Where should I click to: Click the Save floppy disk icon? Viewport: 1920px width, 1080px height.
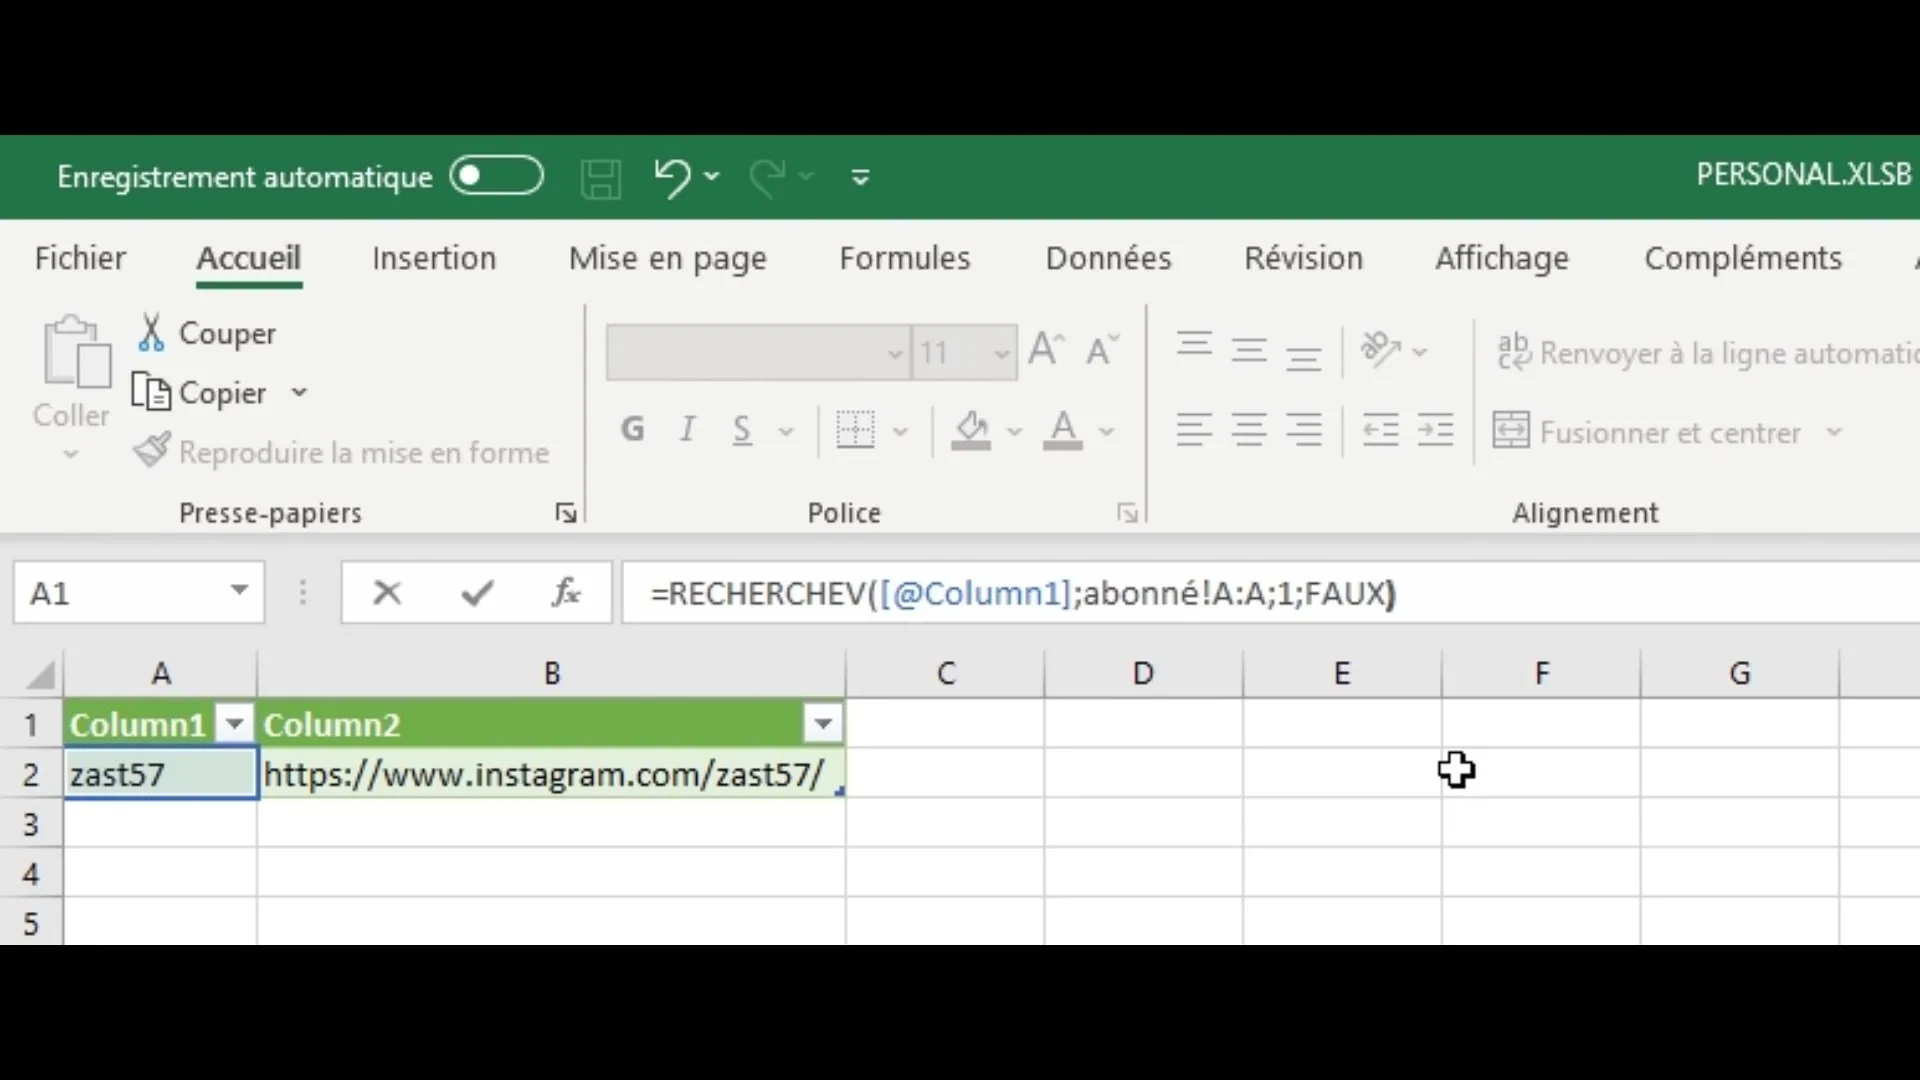coord(600,179)
